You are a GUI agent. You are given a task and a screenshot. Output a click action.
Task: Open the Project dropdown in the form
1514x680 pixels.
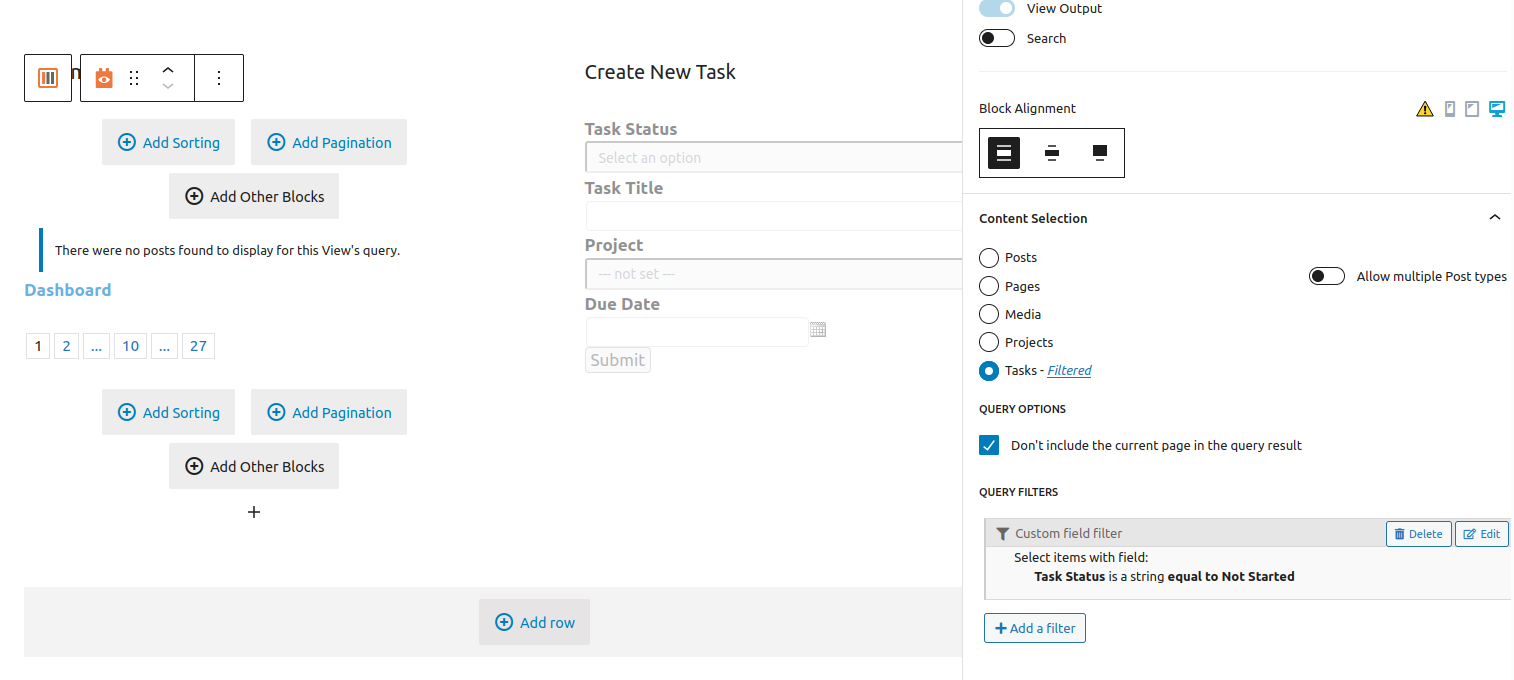coord(773,274)
